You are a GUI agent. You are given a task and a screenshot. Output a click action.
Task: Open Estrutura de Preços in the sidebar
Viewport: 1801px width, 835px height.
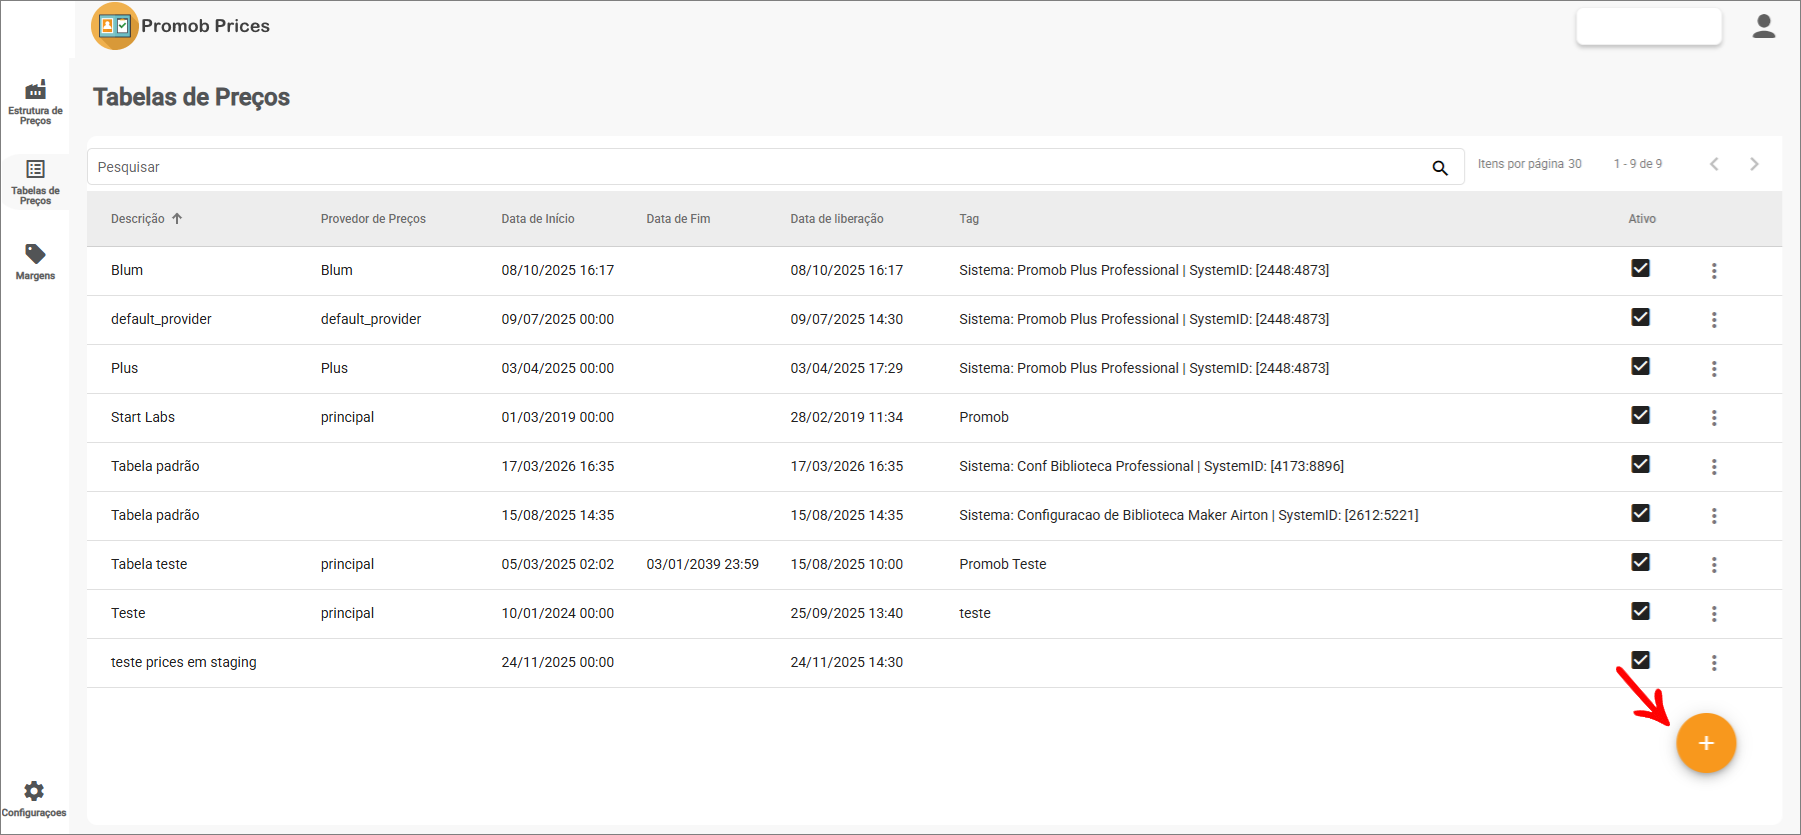(35, 101)
